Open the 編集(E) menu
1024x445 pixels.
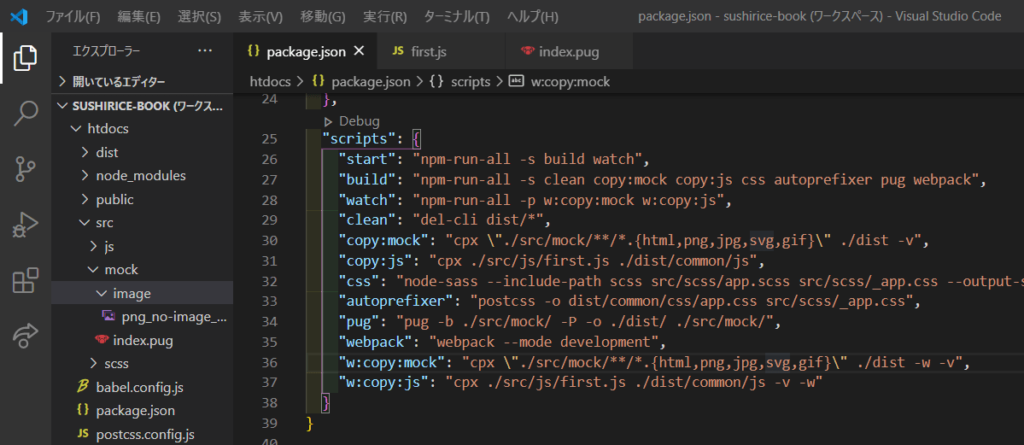coord(138,16)
